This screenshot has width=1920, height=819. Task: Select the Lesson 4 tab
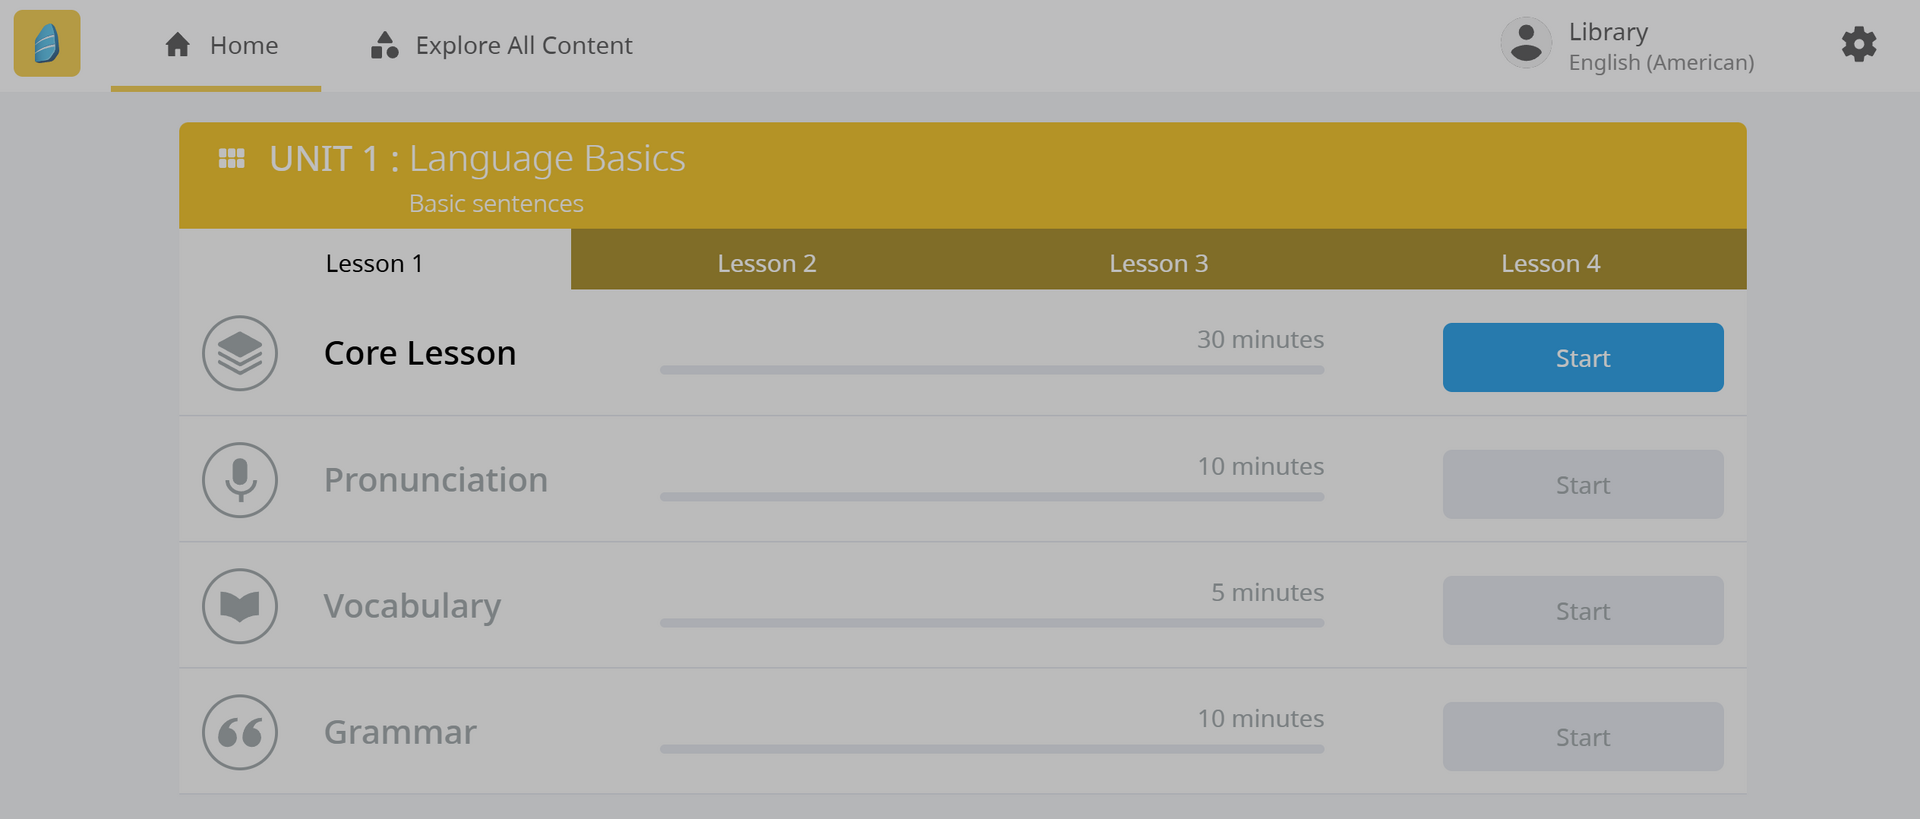1550,263
